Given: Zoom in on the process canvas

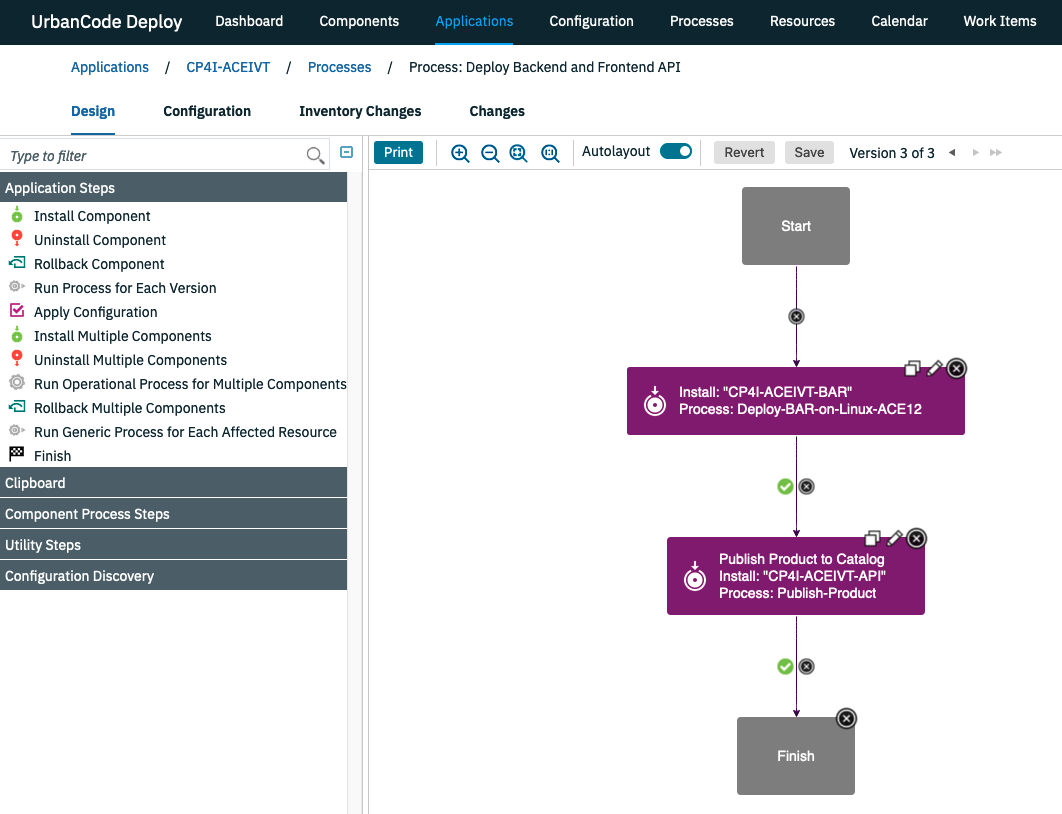Looking at the screenshot, I should [460, 152].
